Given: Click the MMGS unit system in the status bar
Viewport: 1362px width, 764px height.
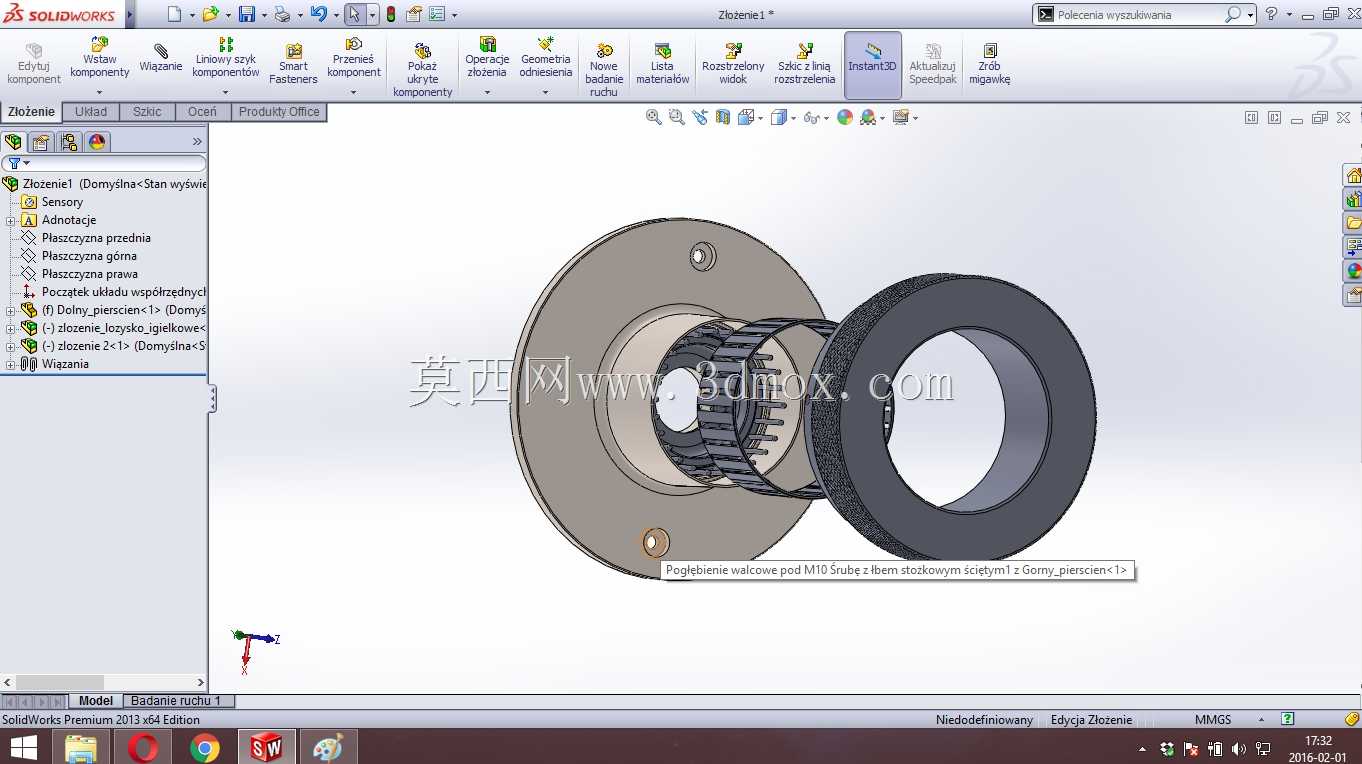Looking at the screenshot, I should [1213, 720].
